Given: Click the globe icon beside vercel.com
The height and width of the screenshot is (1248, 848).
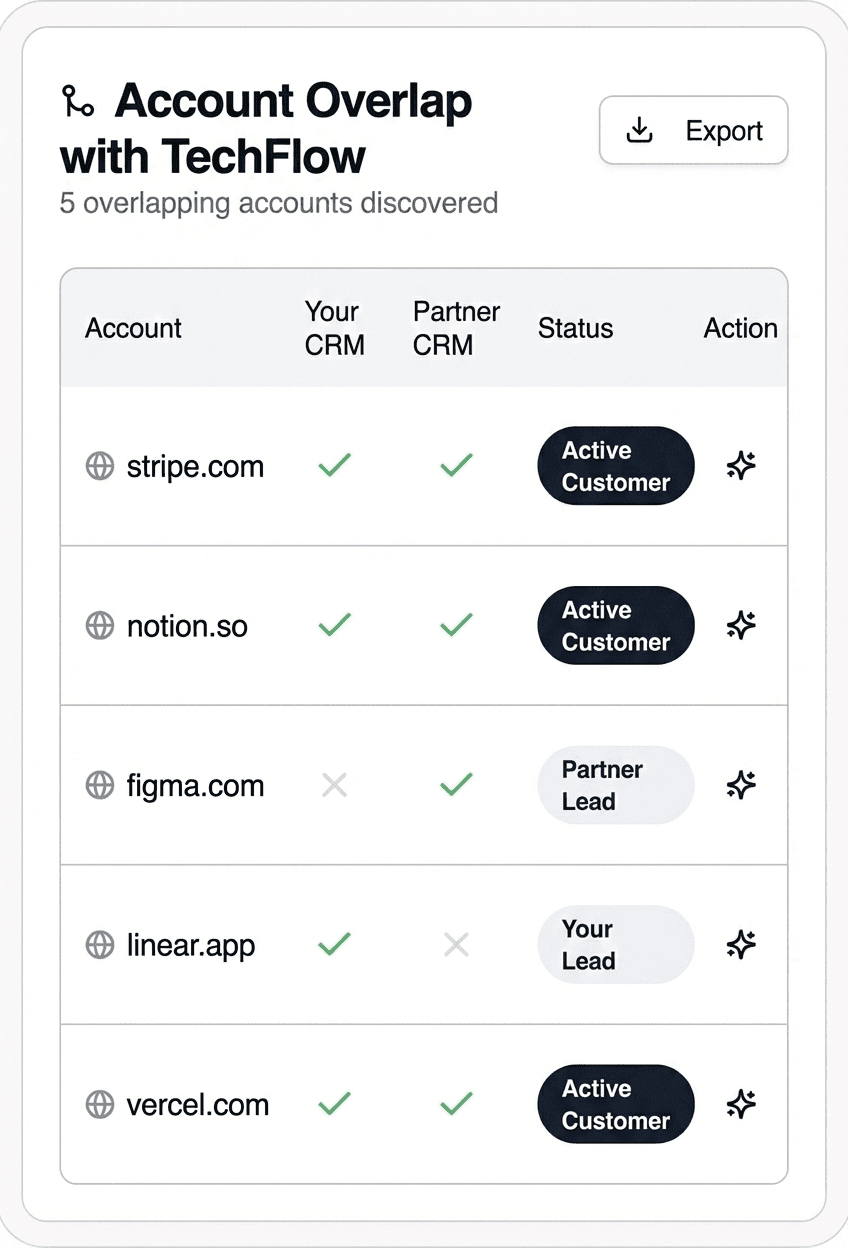Looking at the screenshot, I should click(x=100, y=1104).
